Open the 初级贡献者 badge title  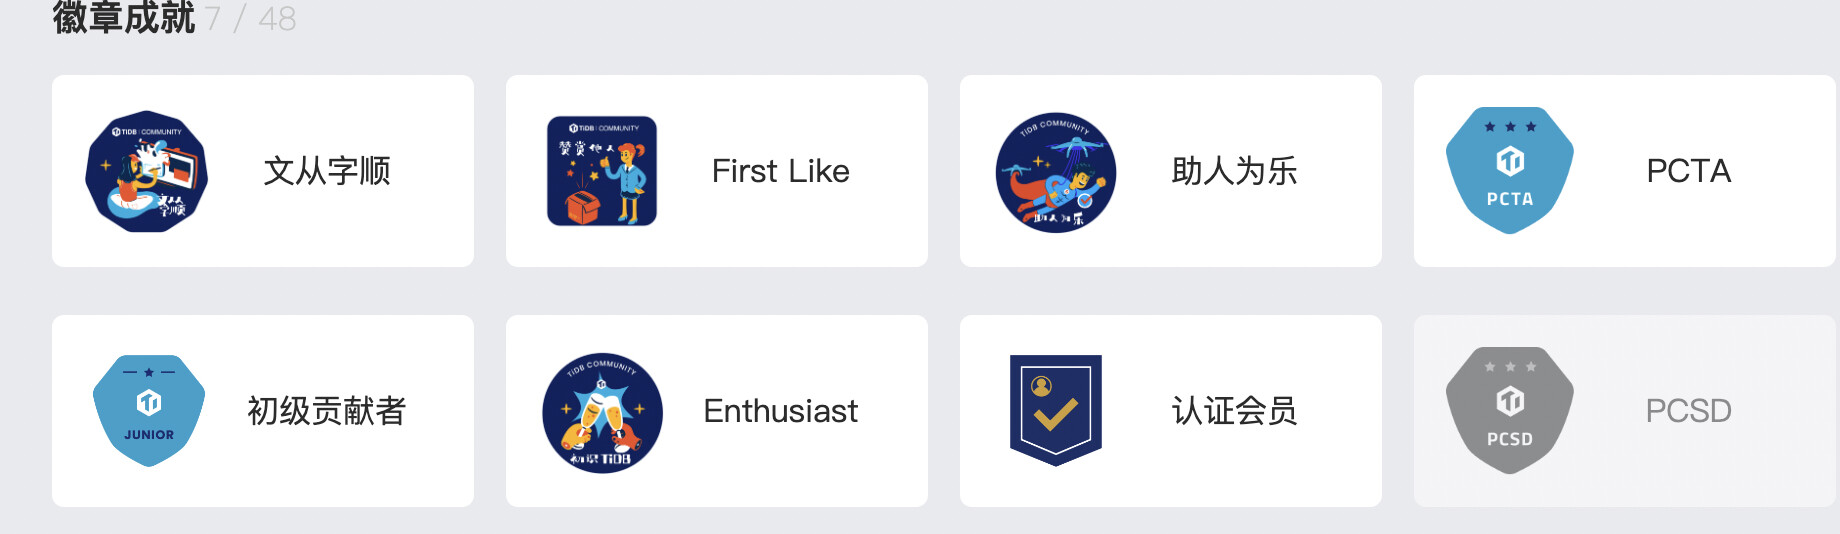327,411
